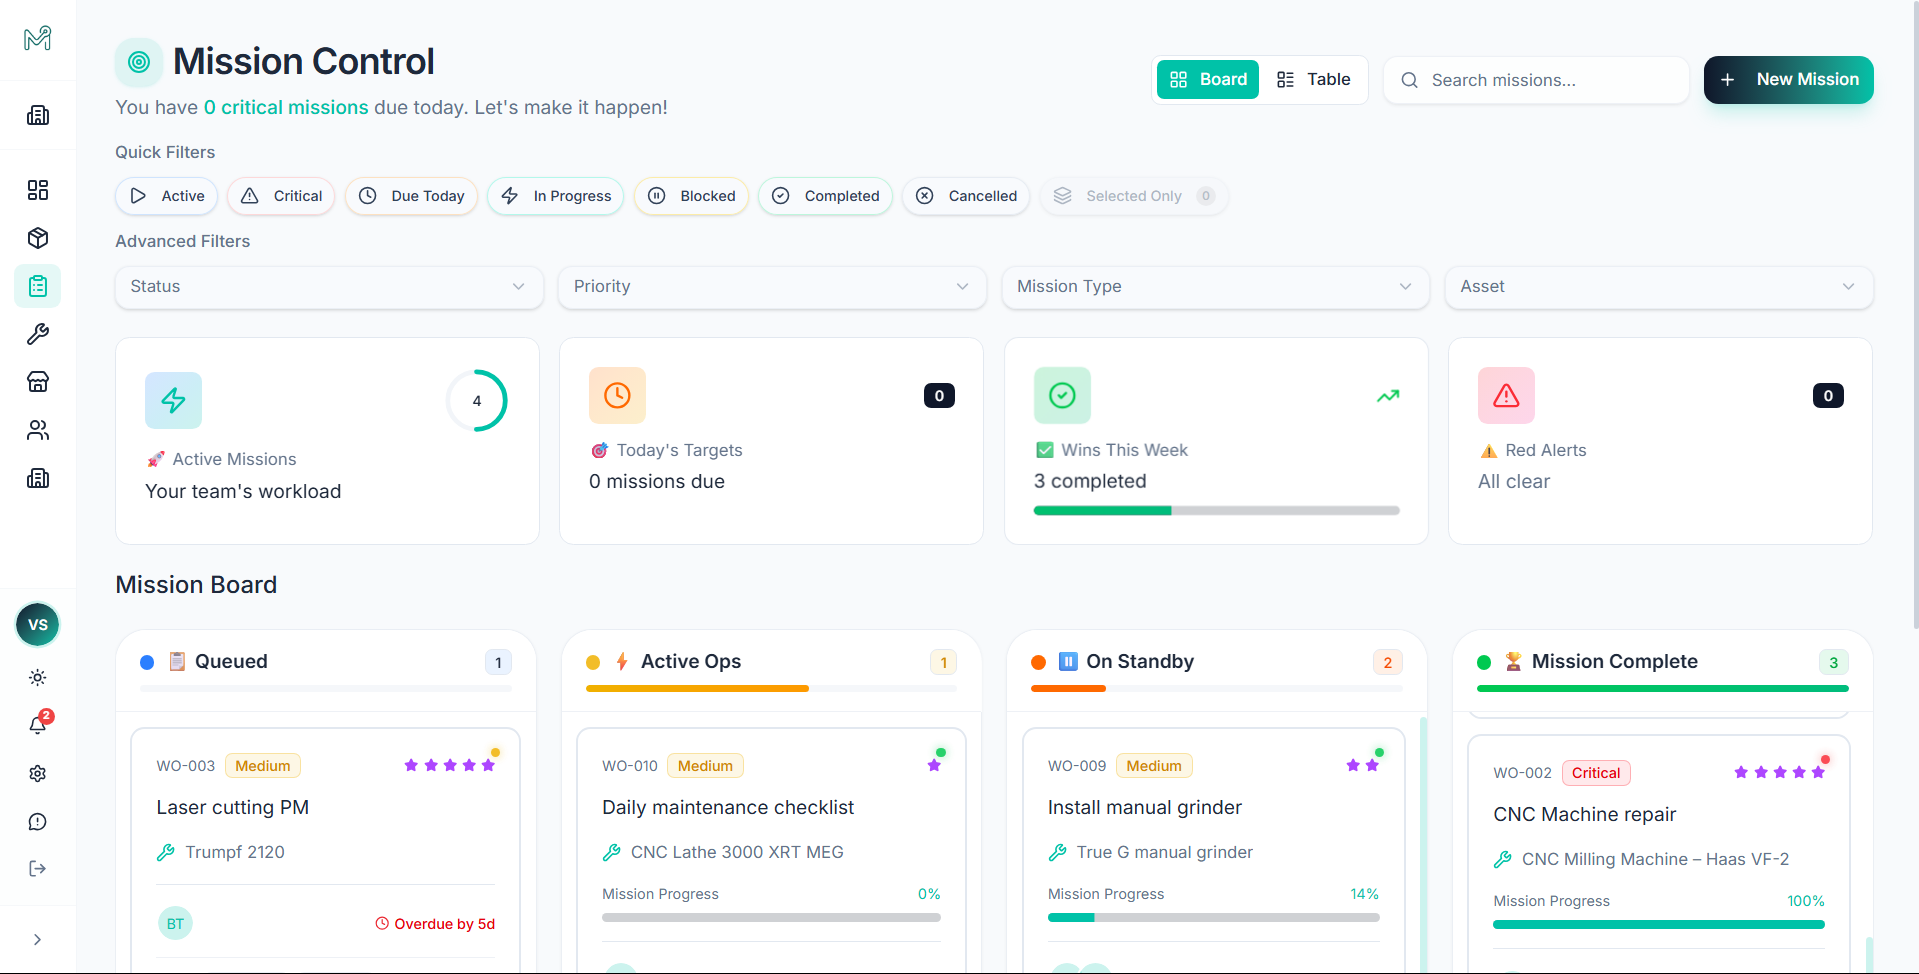1919x974 pixels.
Task: Open the Priority filter dropdown
Action: (x=772, y=287)
